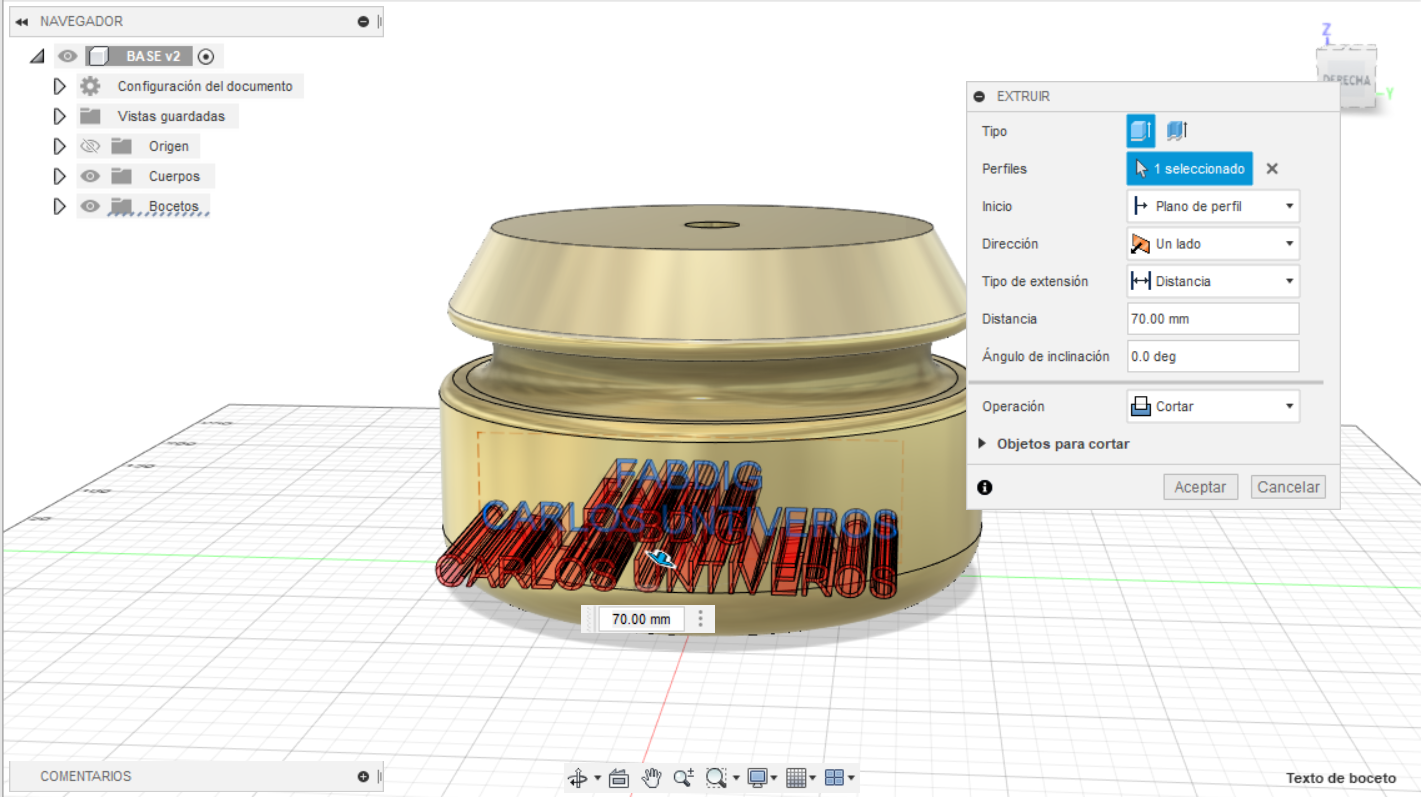
Task: Collapse the BASE v2 root node
Action: click(38, 56)
